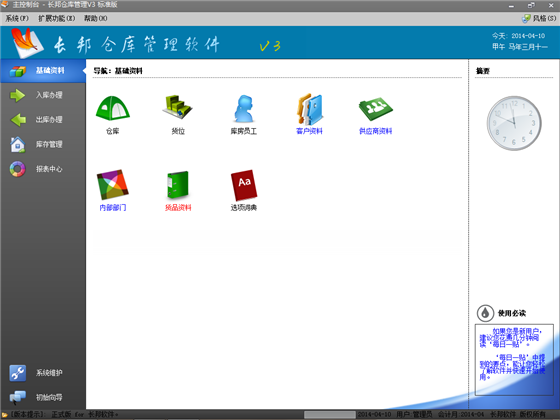The height and width of the screenshot is (420, 560).
Task: Click the 系统维护 wrench icon
Action: pos(18,373)
